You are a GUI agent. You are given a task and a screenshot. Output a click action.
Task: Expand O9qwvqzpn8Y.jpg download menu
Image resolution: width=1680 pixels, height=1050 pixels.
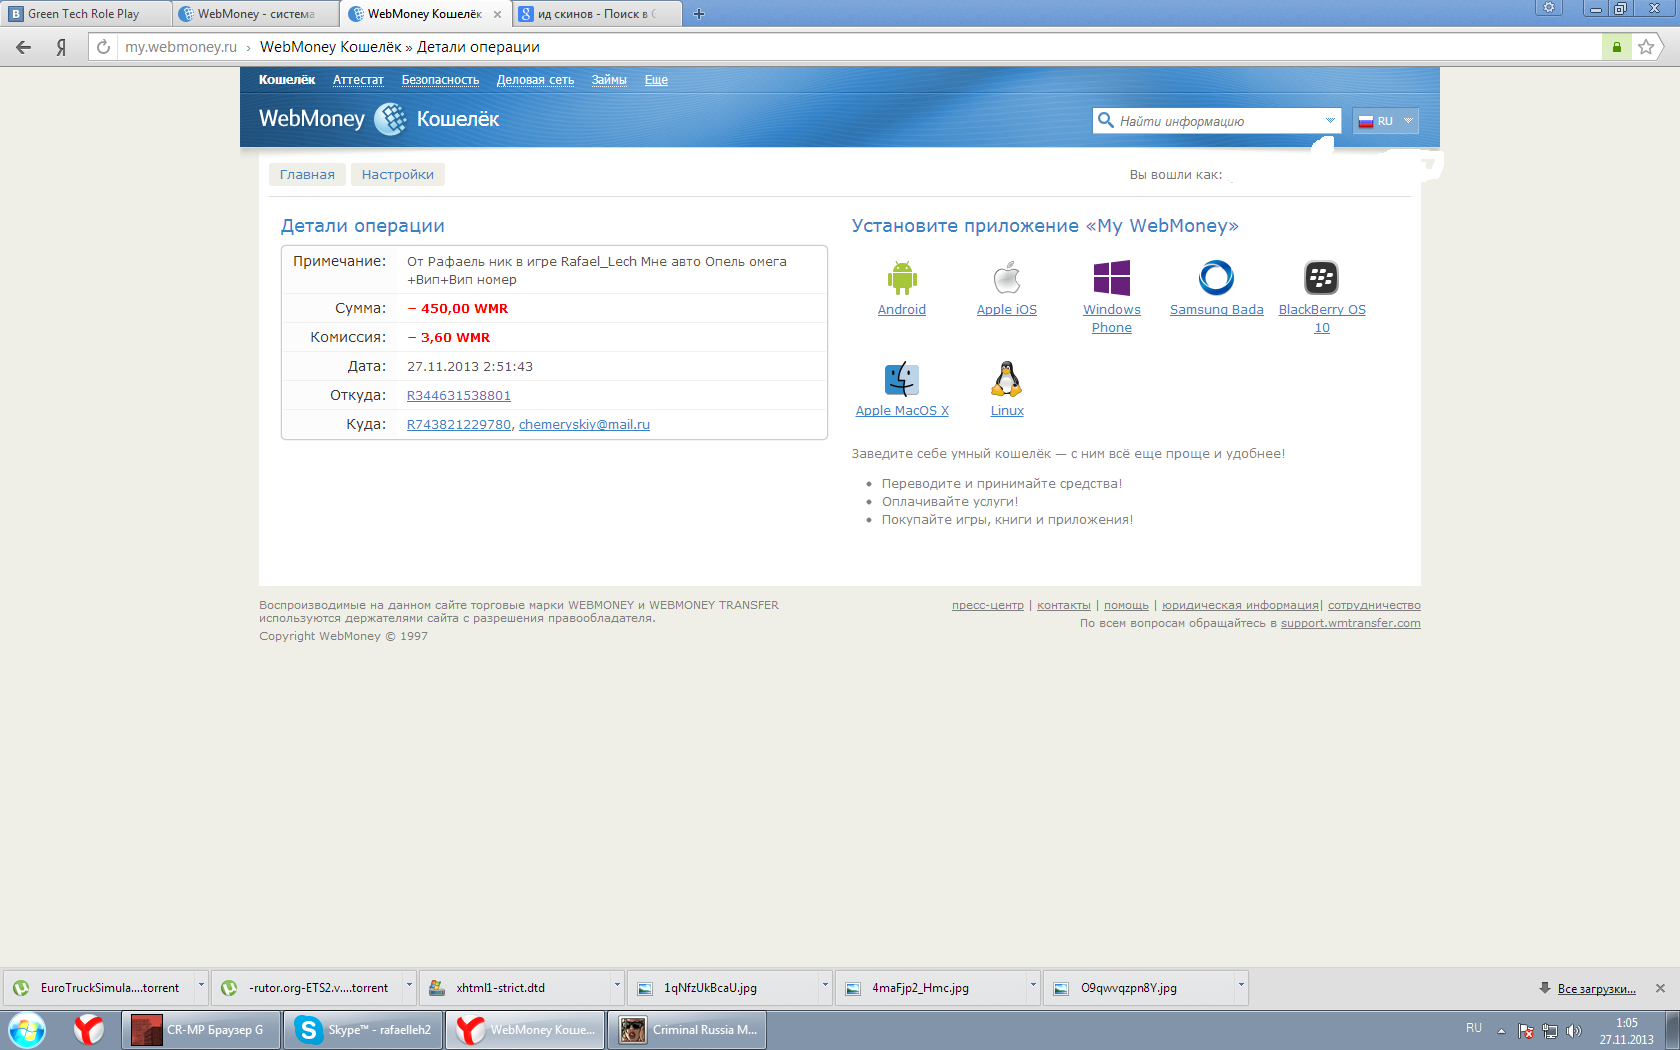(1241, 987)
